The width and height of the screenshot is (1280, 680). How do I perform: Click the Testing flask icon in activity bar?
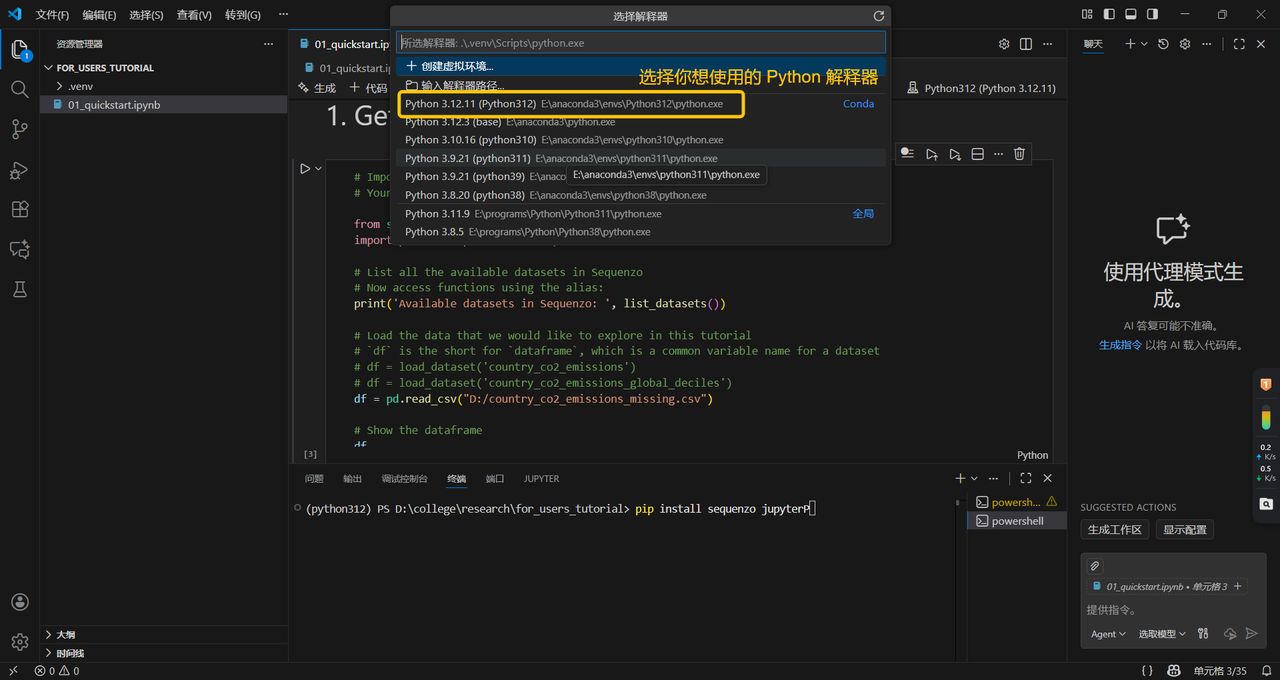click(x=19, y=289)
